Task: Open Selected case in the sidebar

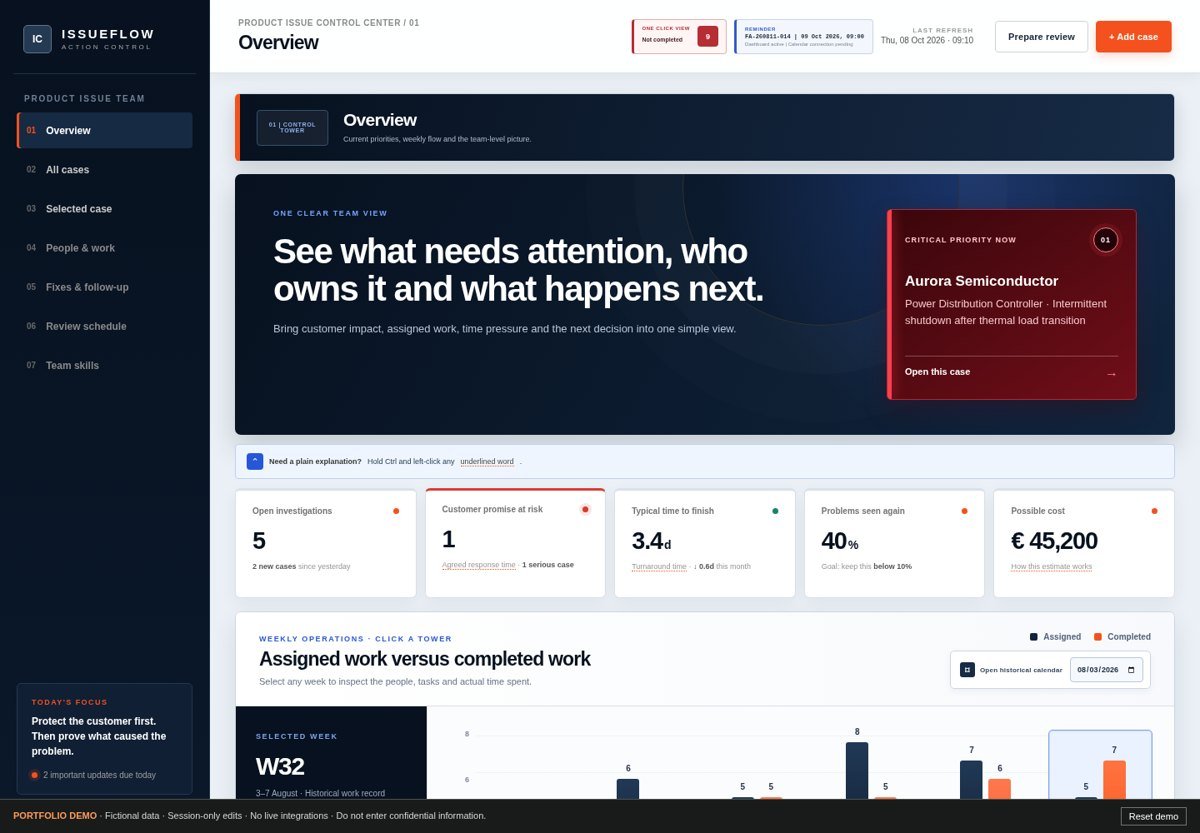Action: click(105, 208)
